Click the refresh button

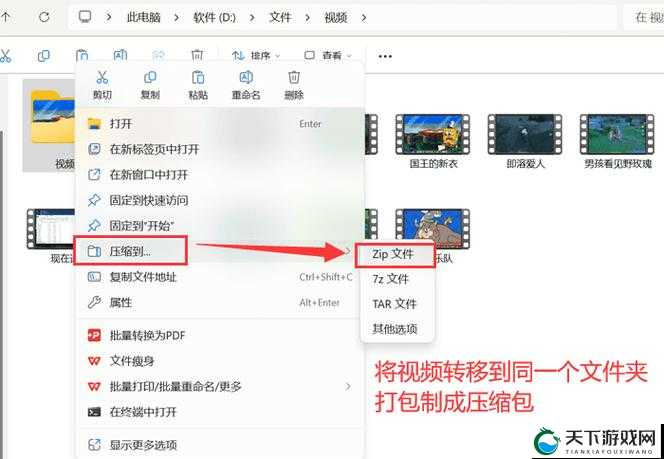click(x=44, y=17)
